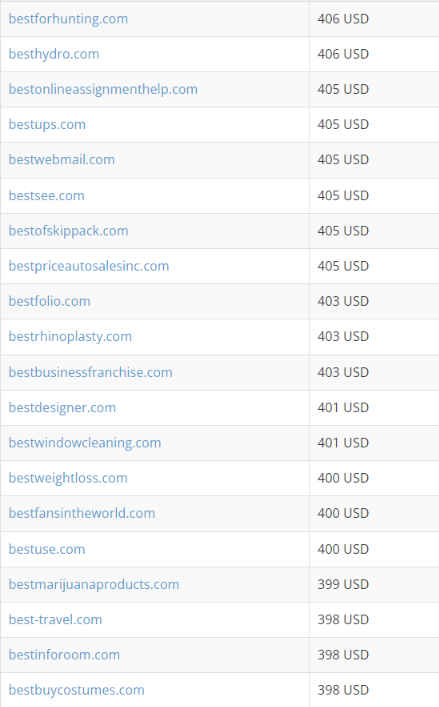Screen dimensions: 439x707
Task: Open bestups.com domain listing
Action: tap(47, 125)
